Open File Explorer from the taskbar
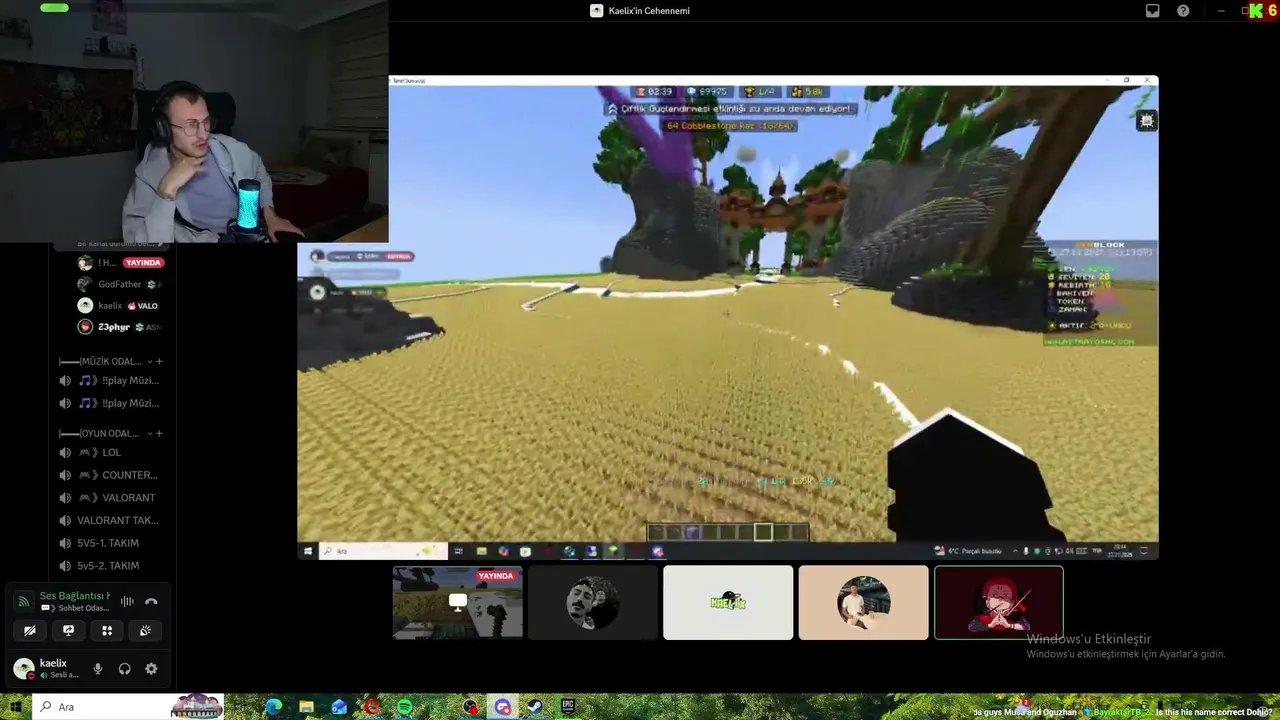The height and width of the screenshot is (720, 1280). [306, 707]
